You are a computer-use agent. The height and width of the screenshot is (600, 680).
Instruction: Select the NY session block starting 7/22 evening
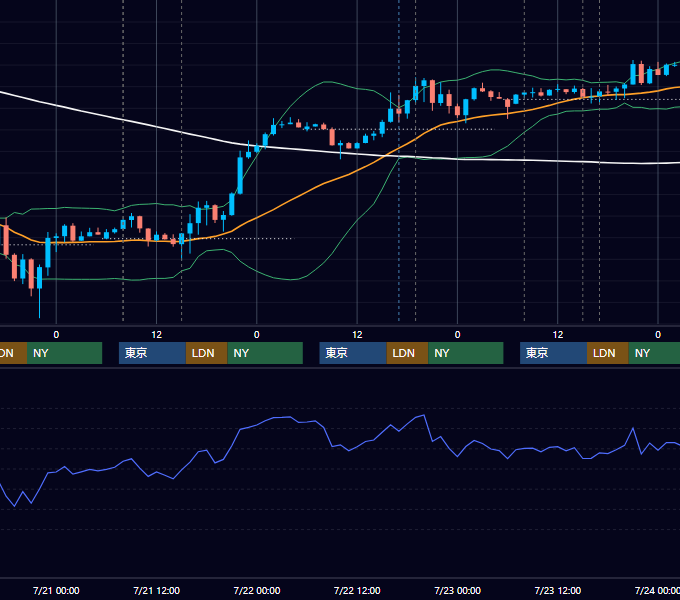[466, 353]
